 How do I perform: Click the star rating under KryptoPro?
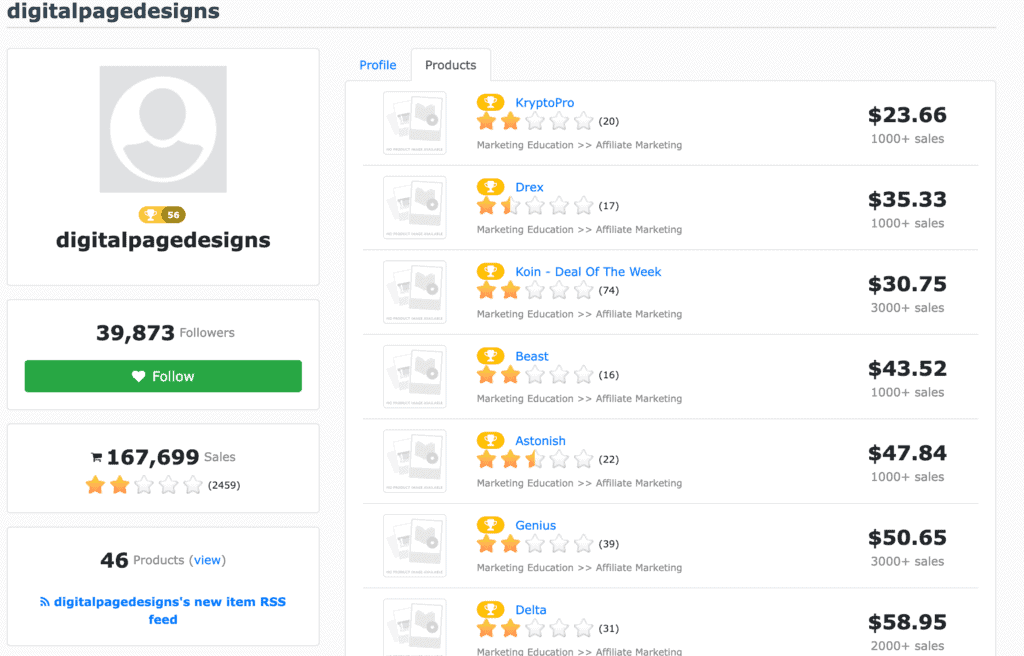[535, 122]
